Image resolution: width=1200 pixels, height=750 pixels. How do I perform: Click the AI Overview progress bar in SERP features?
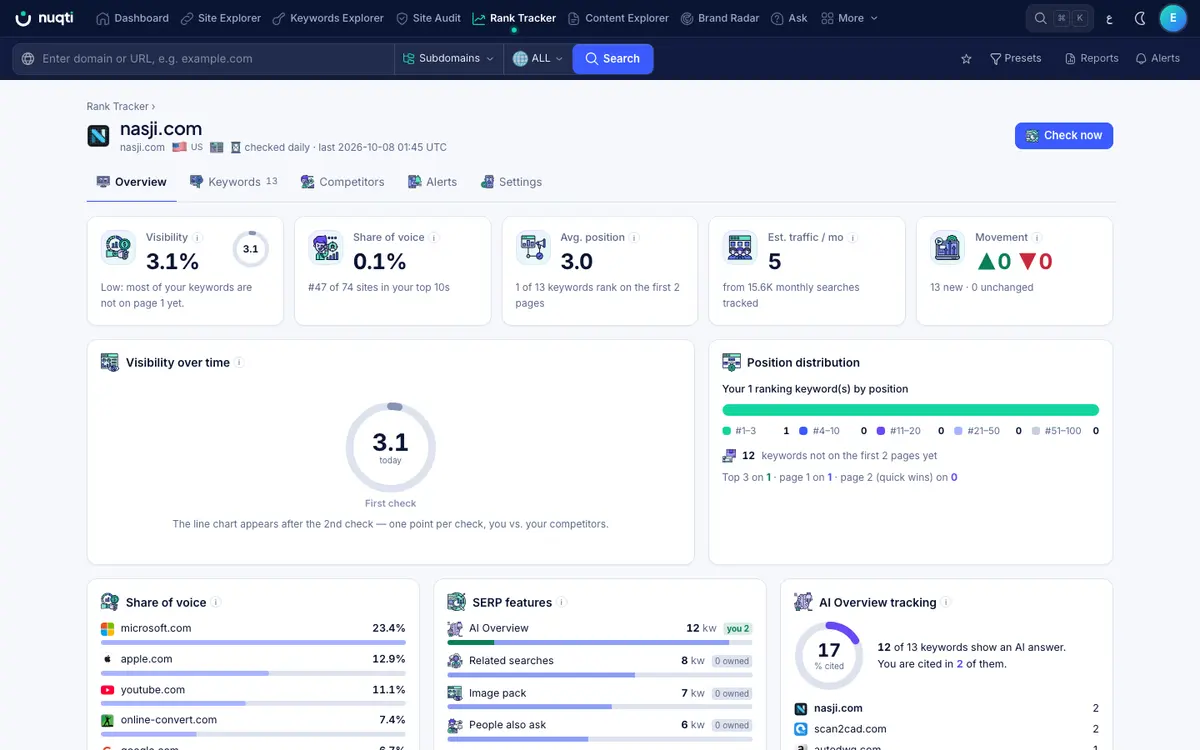click(x=598, y=642)
